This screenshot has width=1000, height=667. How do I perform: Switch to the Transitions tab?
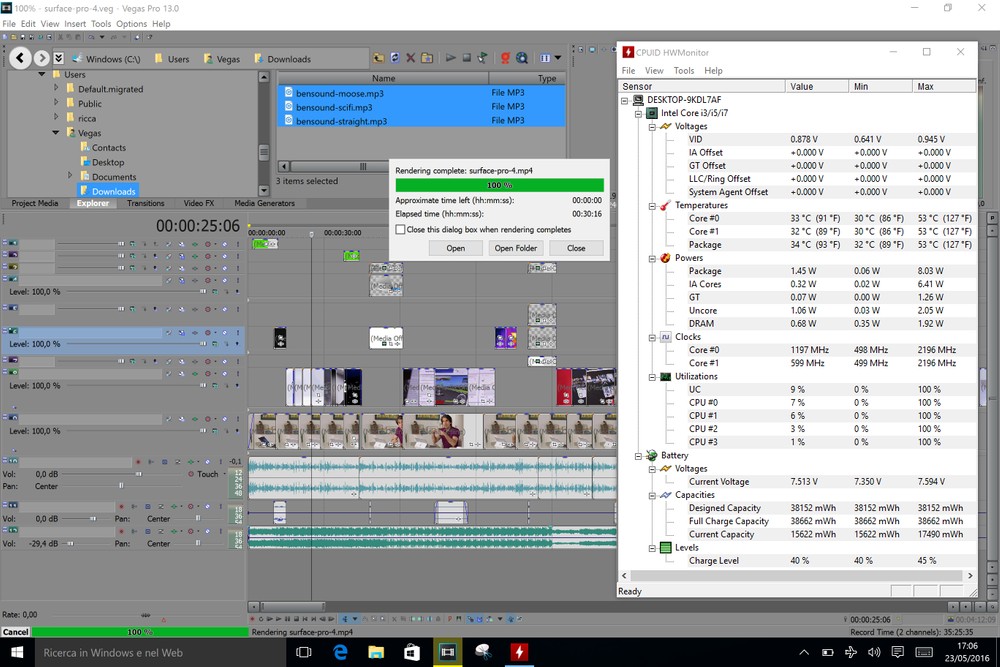(x=145, y=203)
